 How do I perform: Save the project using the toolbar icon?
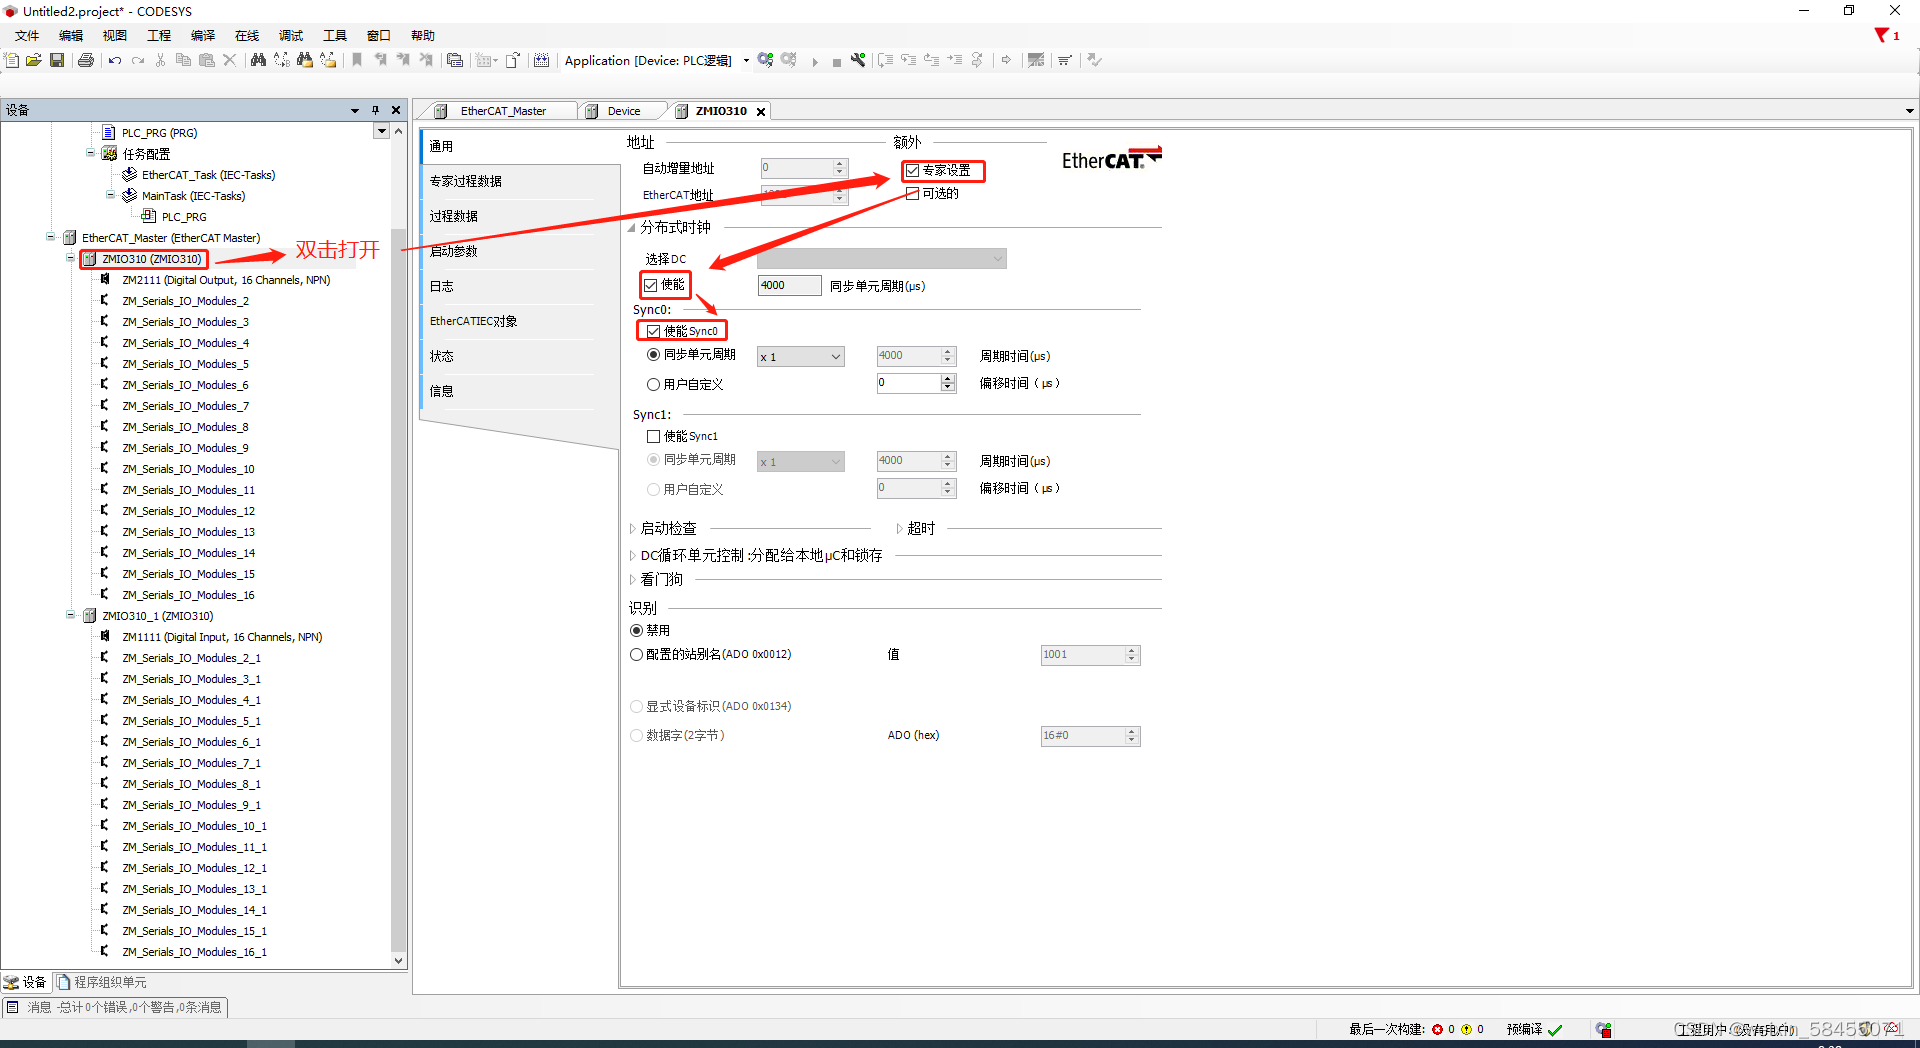57,60
